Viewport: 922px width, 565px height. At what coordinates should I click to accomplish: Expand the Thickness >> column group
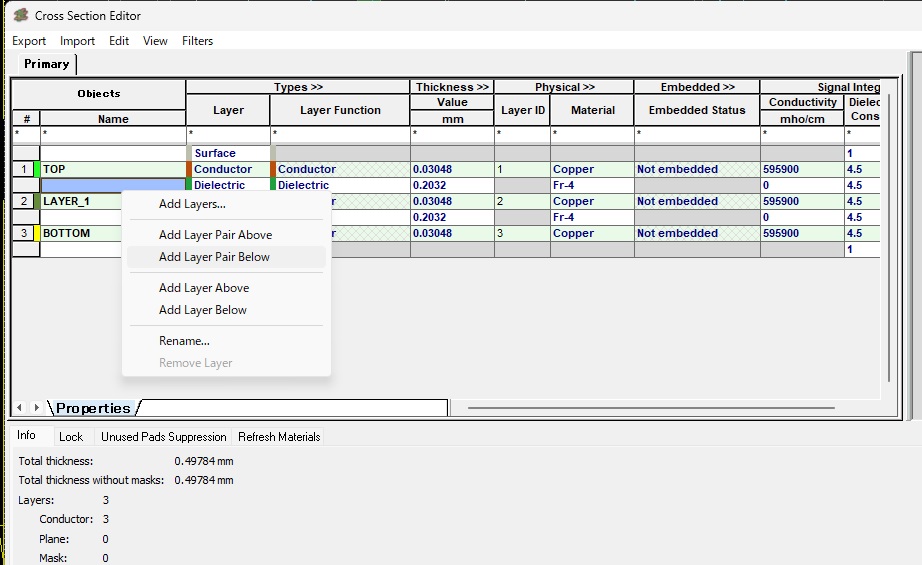(x=452, y=87)
